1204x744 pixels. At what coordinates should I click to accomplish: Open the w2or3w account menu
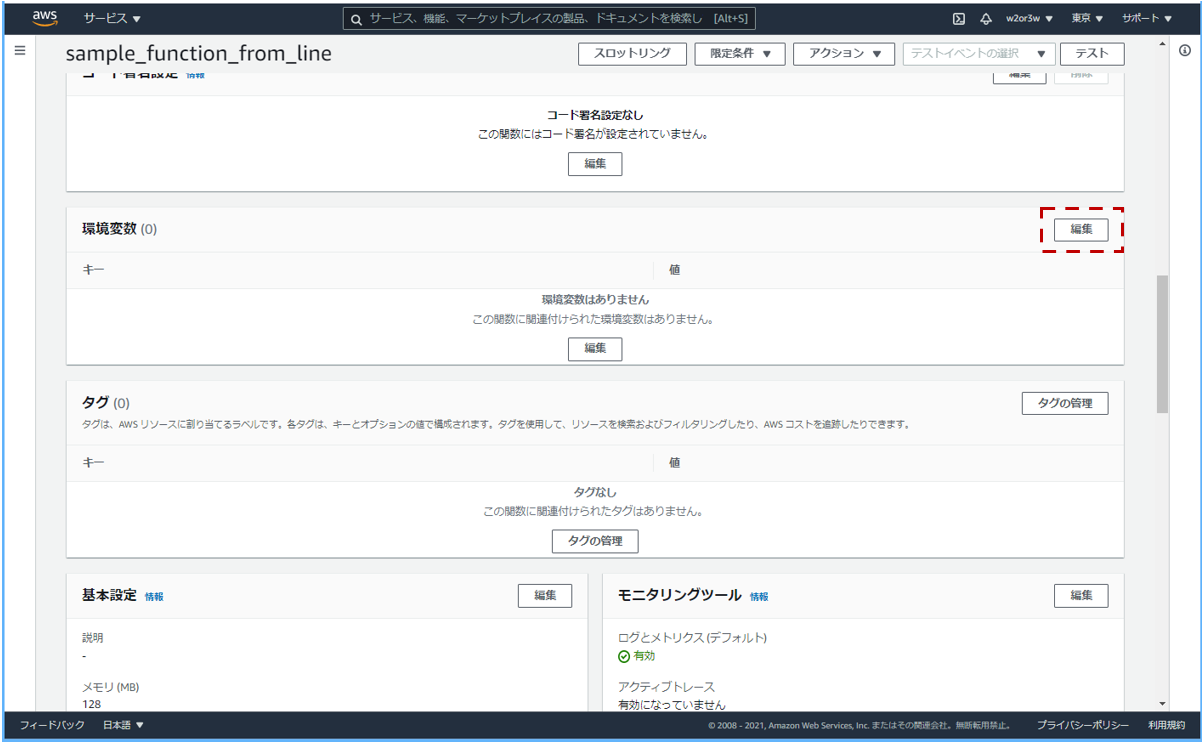pyautogui.click(x=1023, y=18)
